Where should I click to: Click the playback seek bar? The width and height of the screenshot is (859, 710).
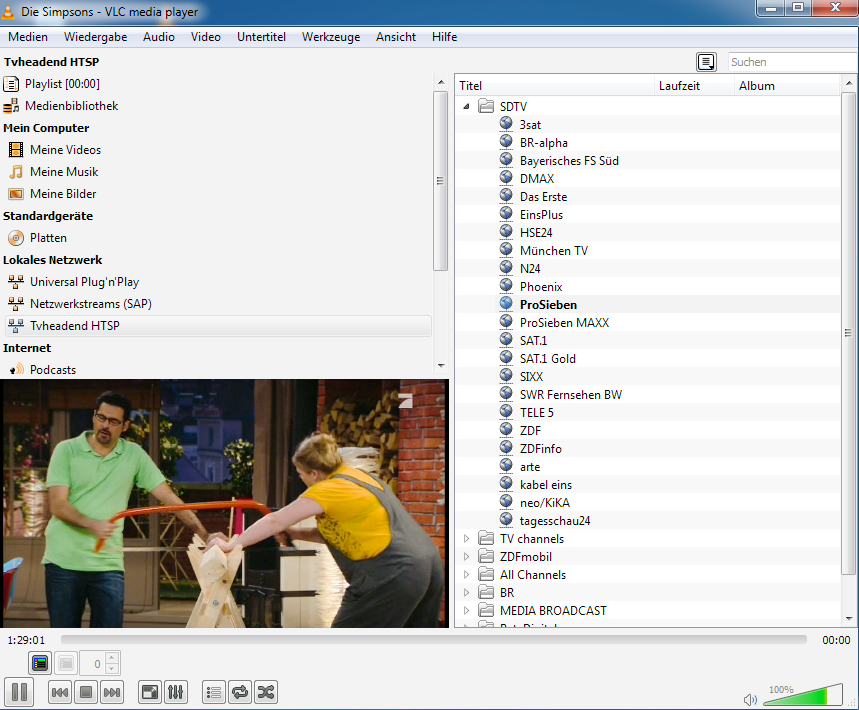click(x=433, y=639)
